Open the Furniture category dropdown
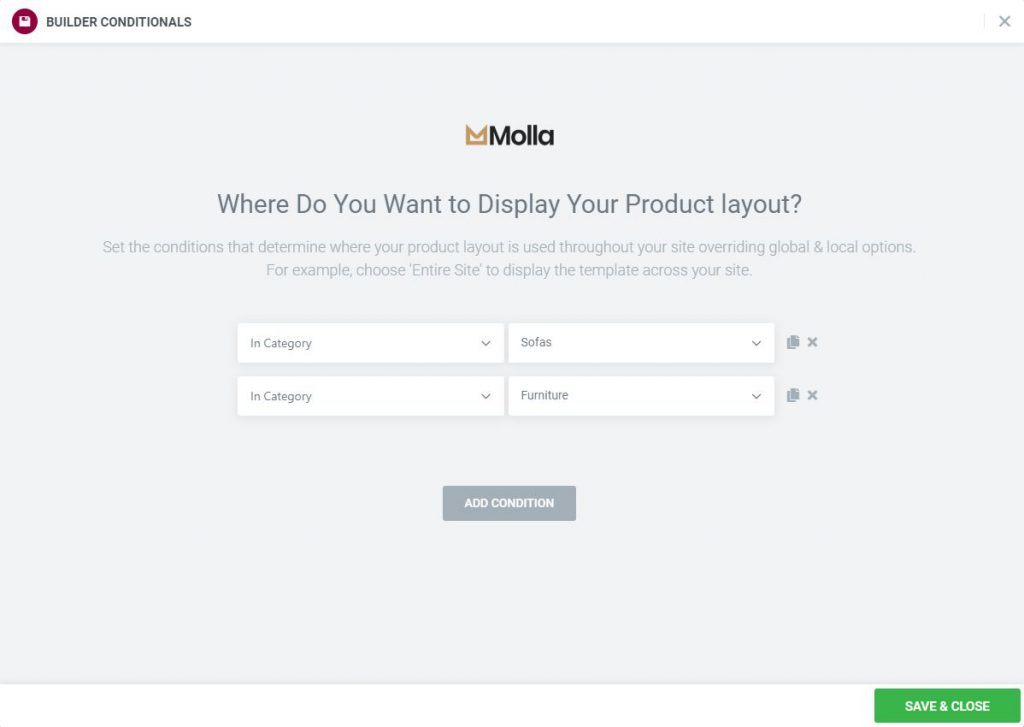 point(641,396)
